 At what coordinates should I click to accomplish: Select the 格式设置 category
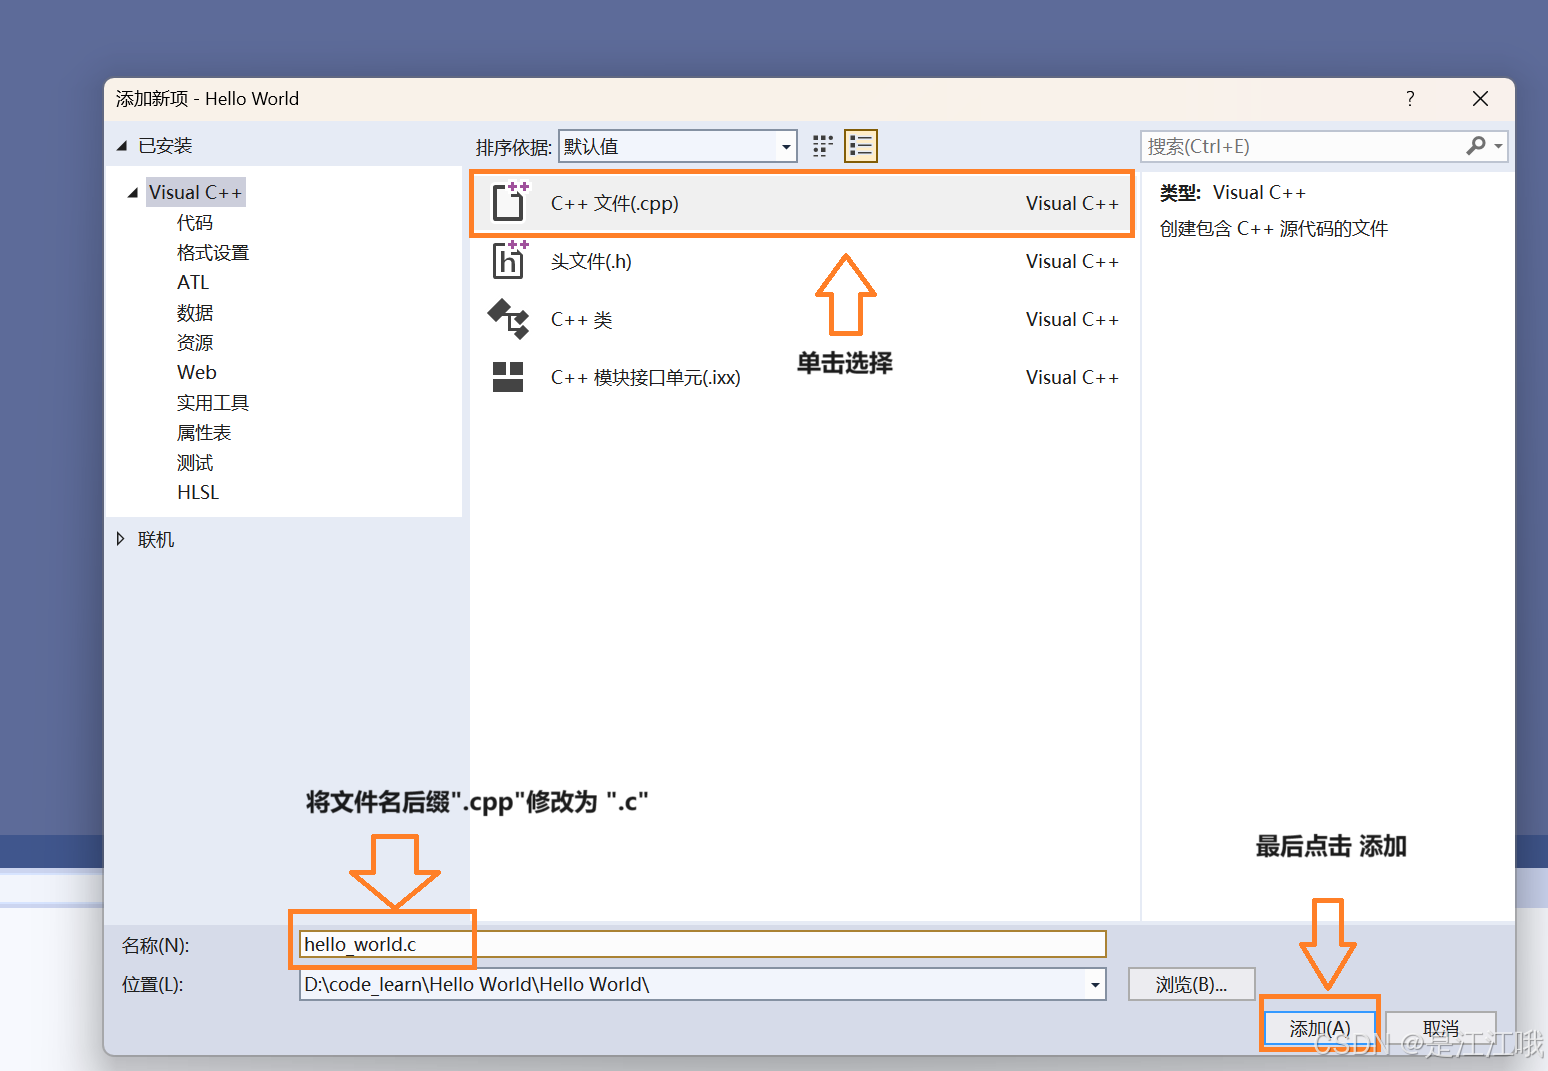213,252
